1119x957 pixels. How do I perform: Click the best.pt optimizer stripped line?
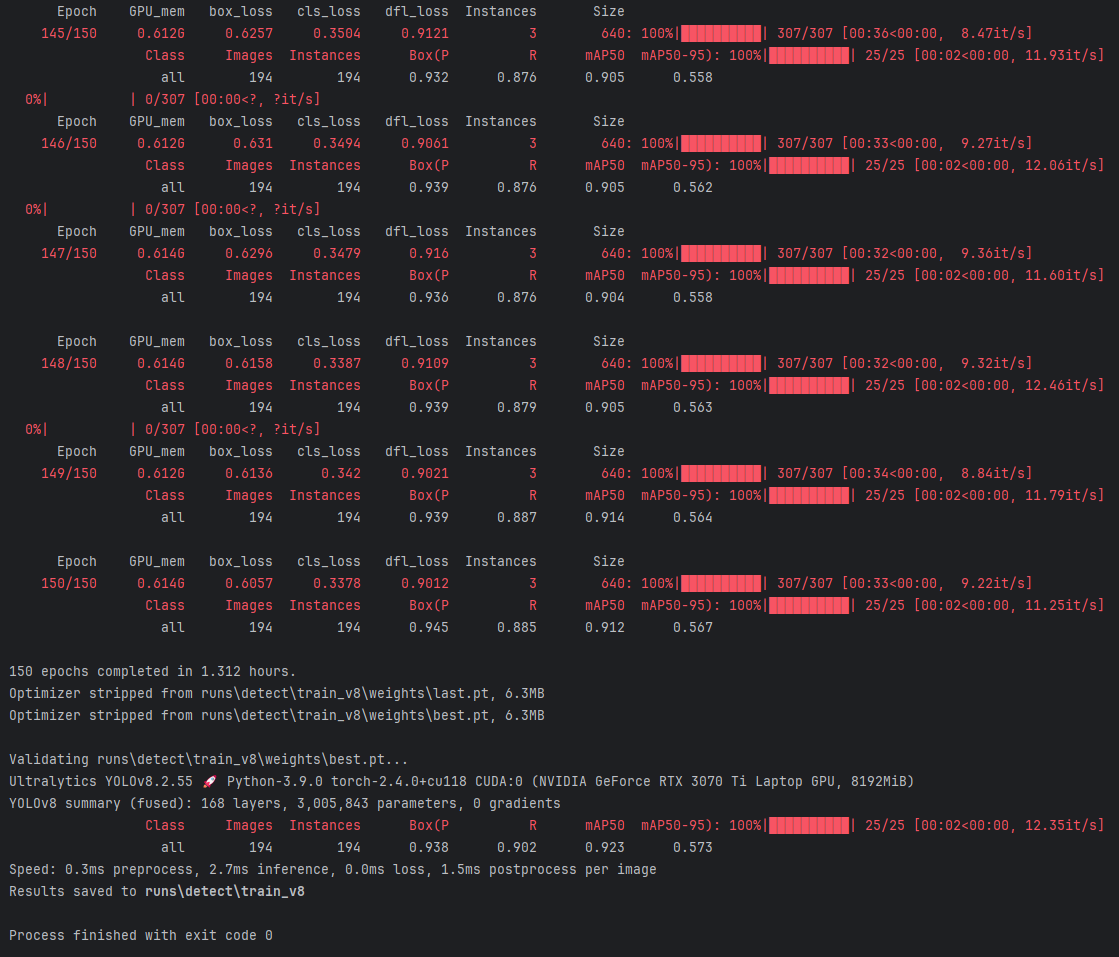click(277, 716)
